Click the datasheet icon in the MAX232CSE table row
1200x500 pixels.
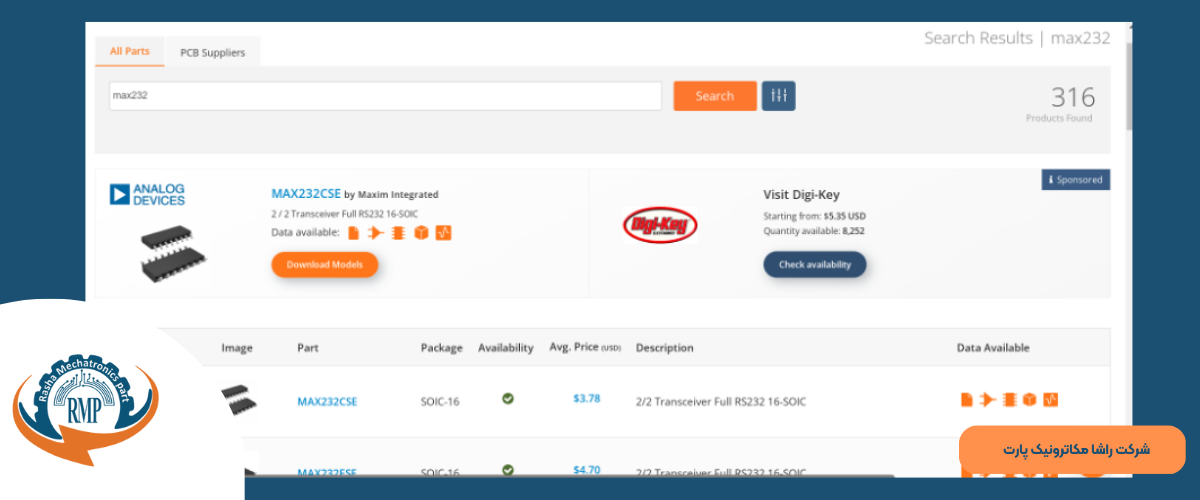click(967, 400)
